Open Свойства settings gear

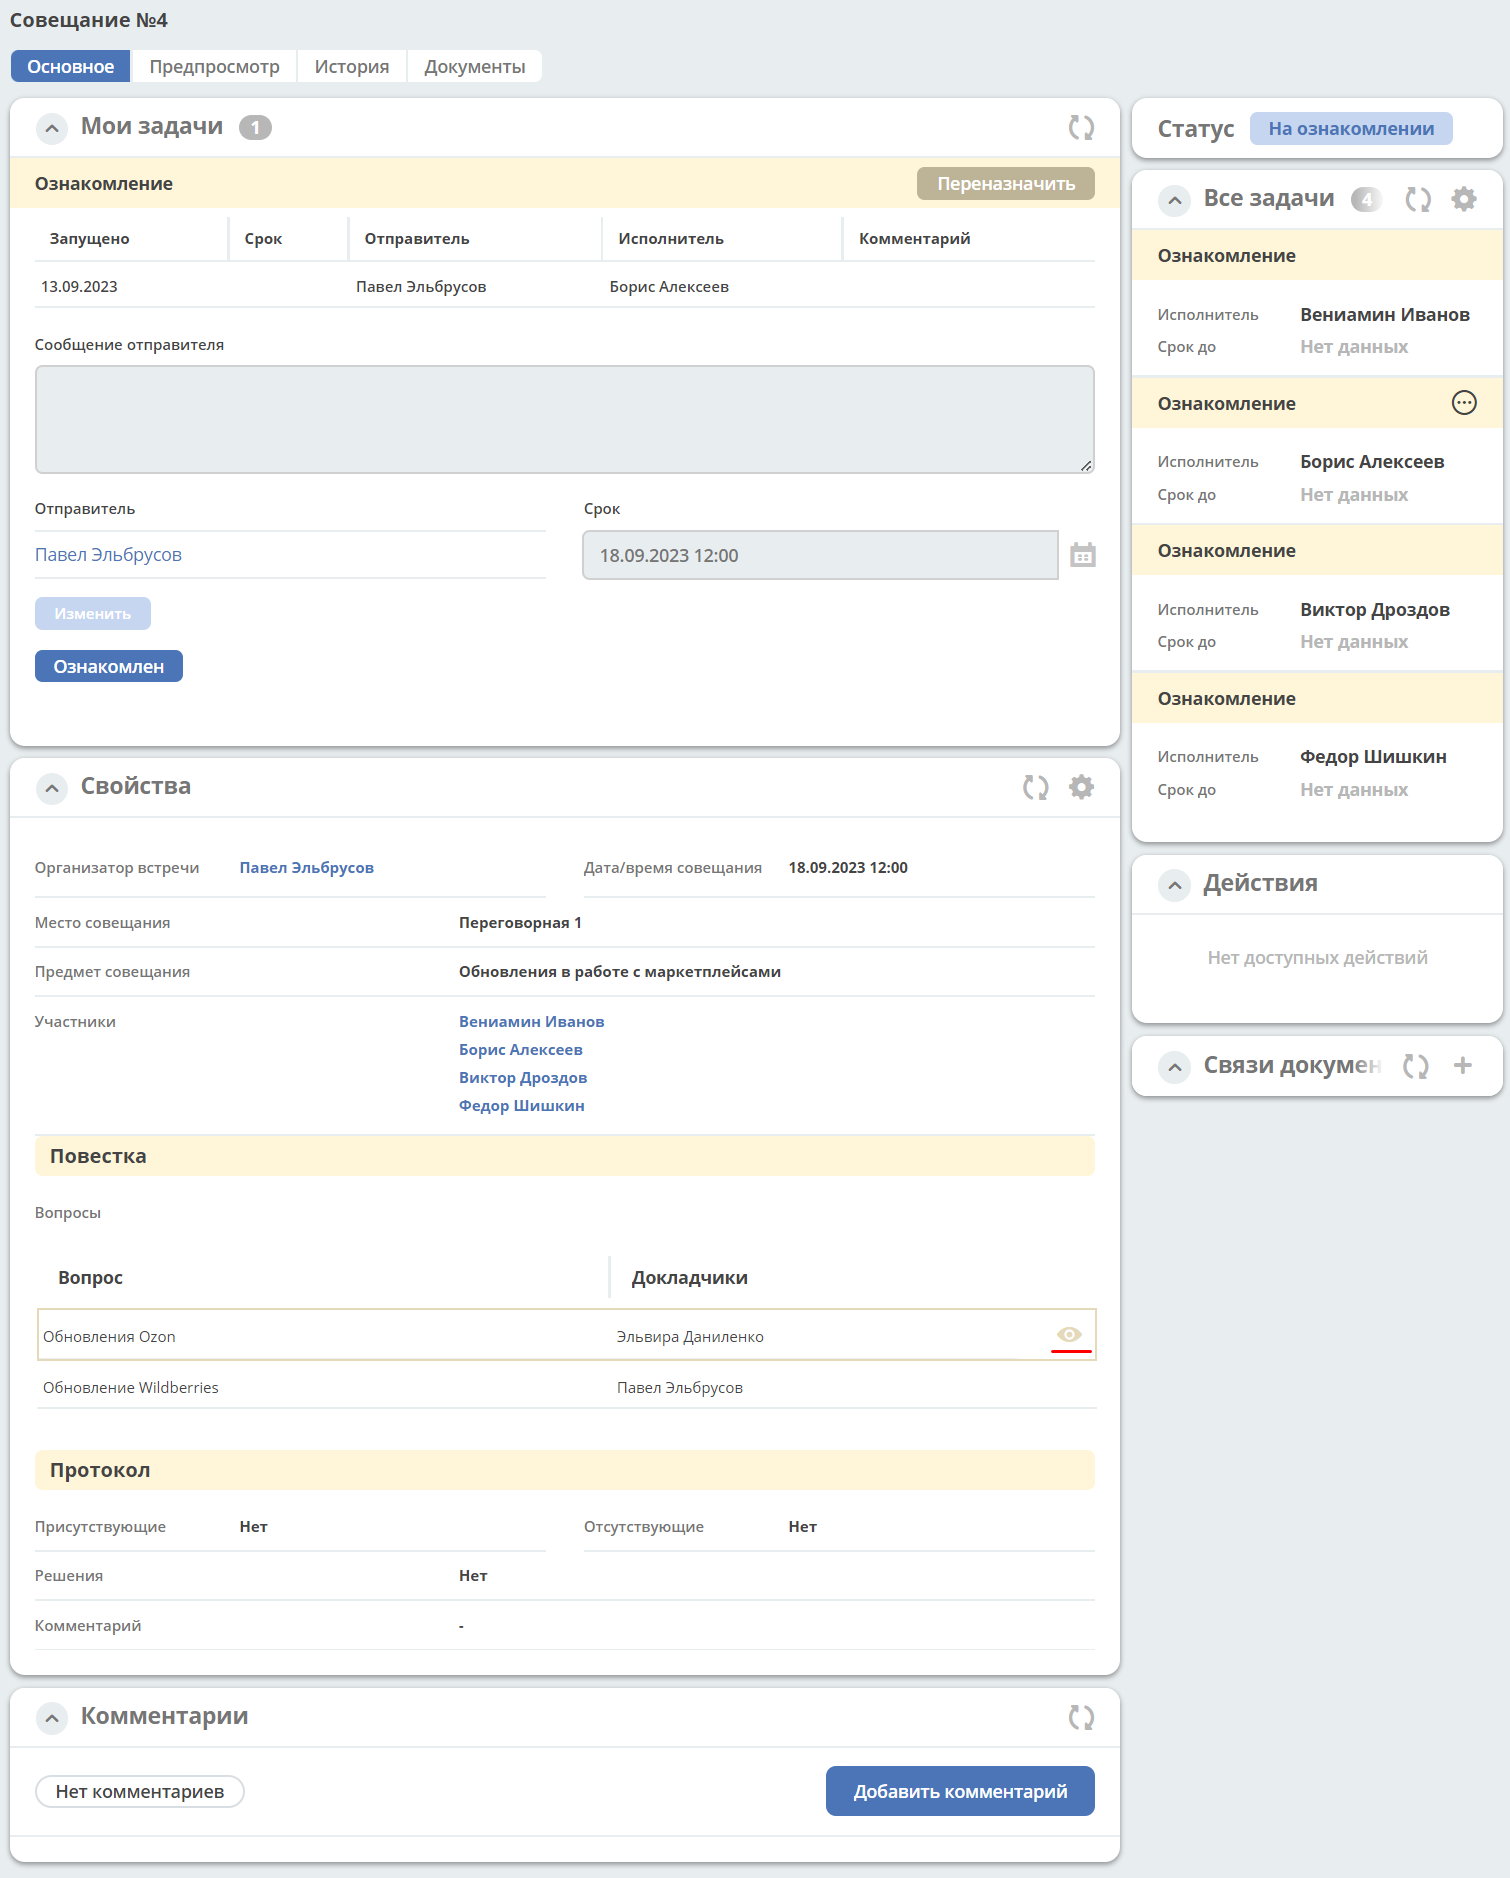[x=1081, y=787]
